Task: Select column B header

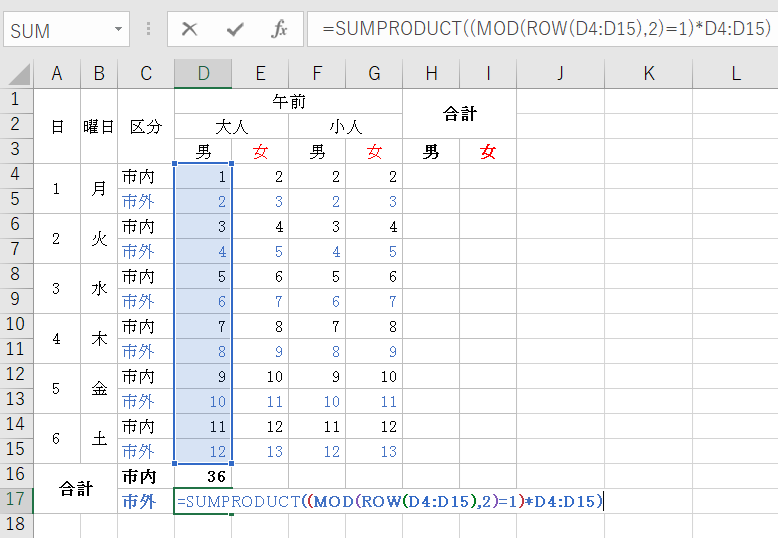Action: pos(99,73)
